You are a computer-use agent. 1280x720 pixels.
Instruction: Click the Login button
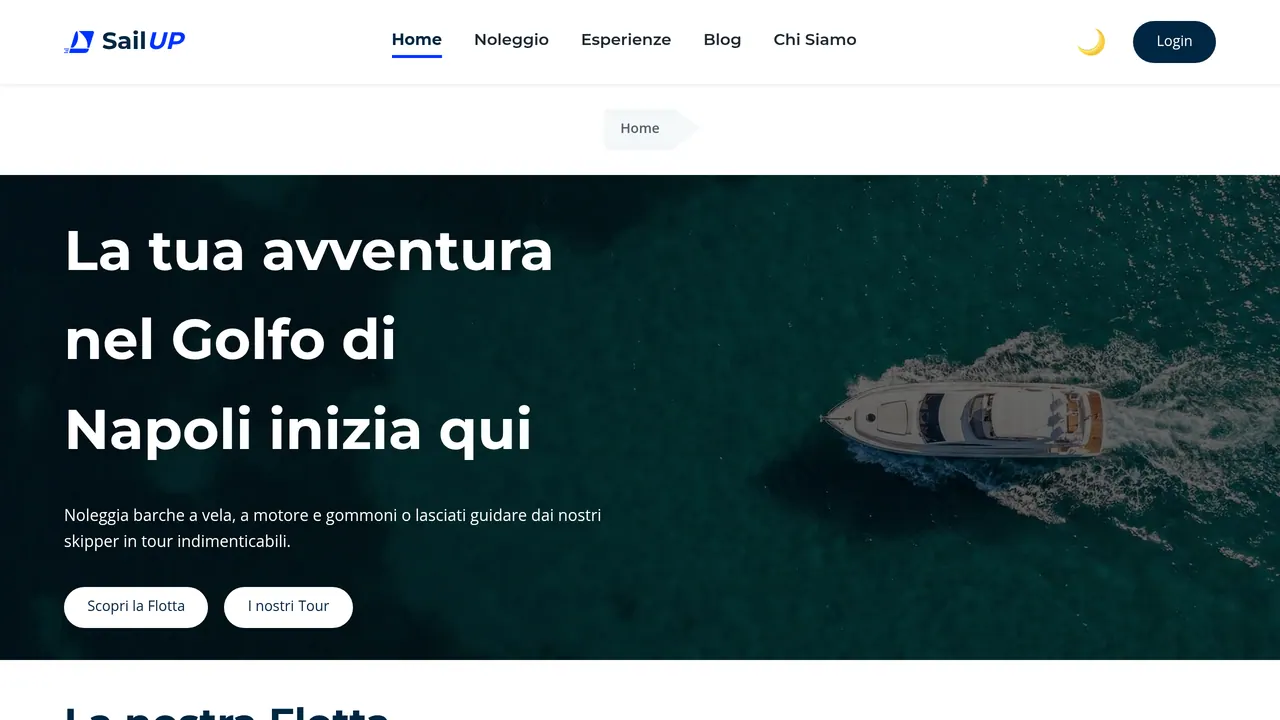[1174, 42]
